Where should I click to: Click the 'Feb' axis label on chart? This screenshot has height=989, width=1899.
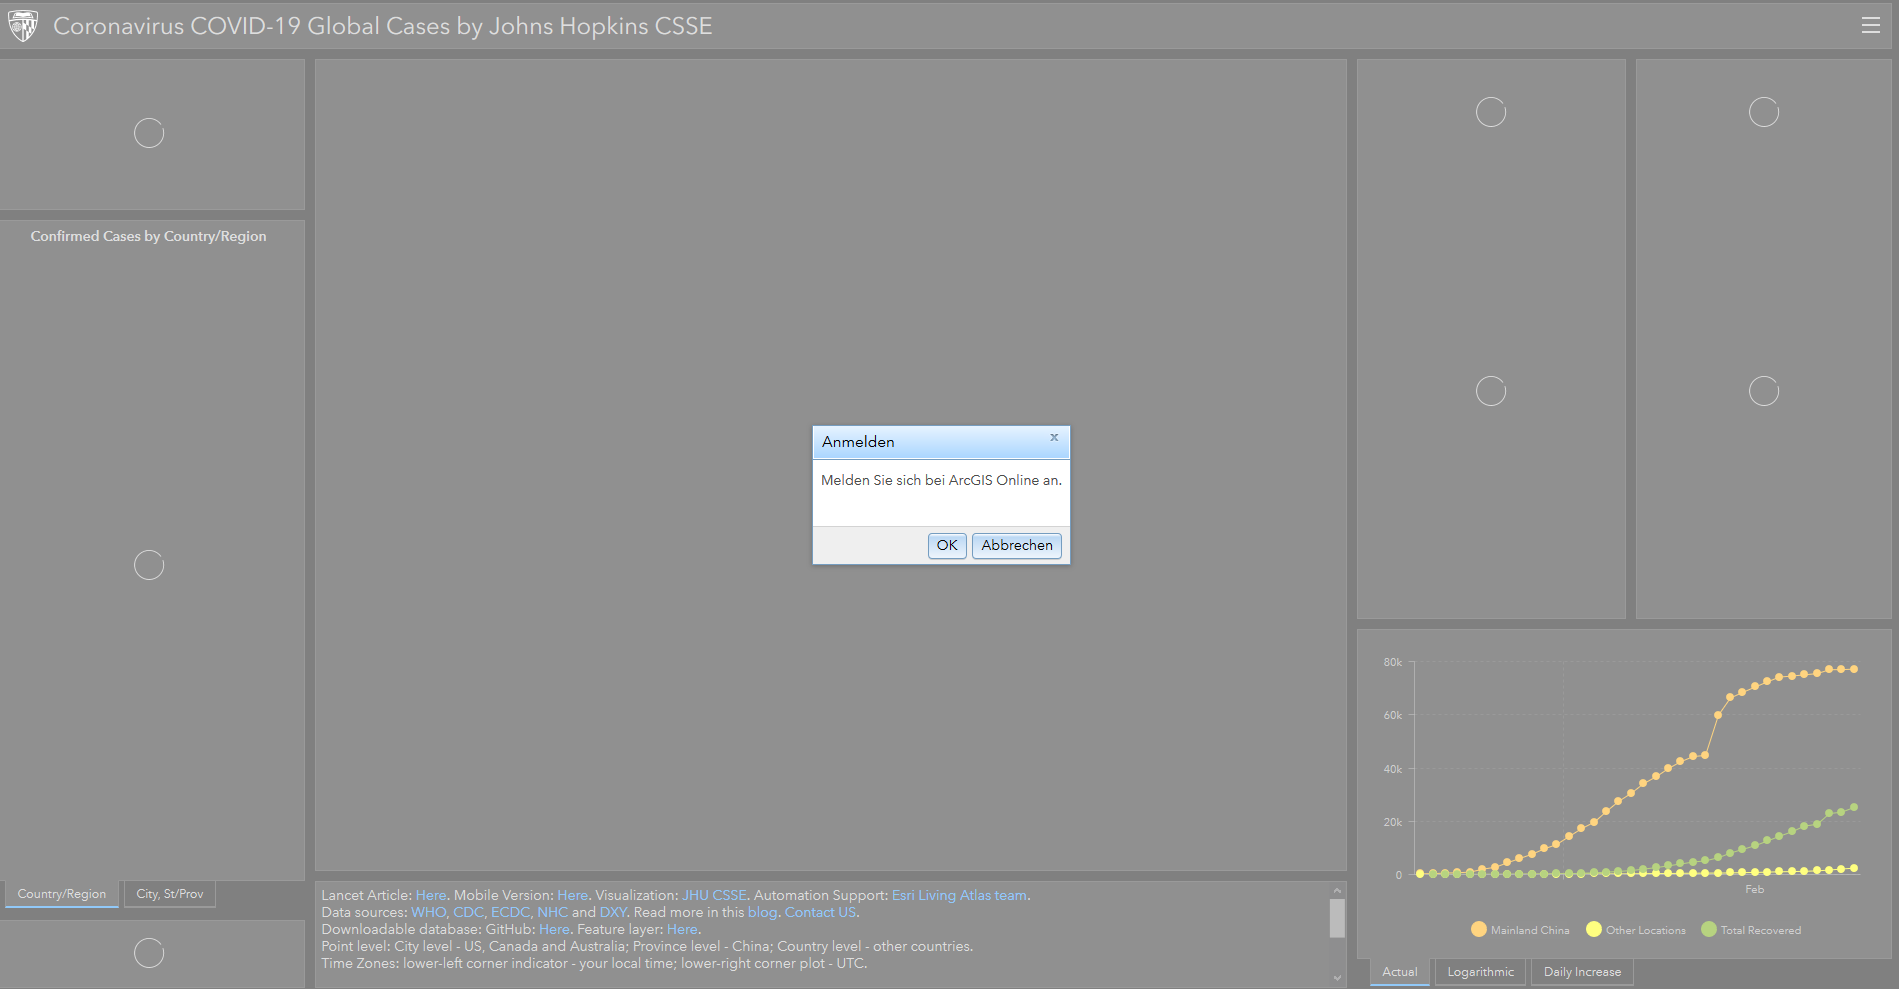(1754, 889)
